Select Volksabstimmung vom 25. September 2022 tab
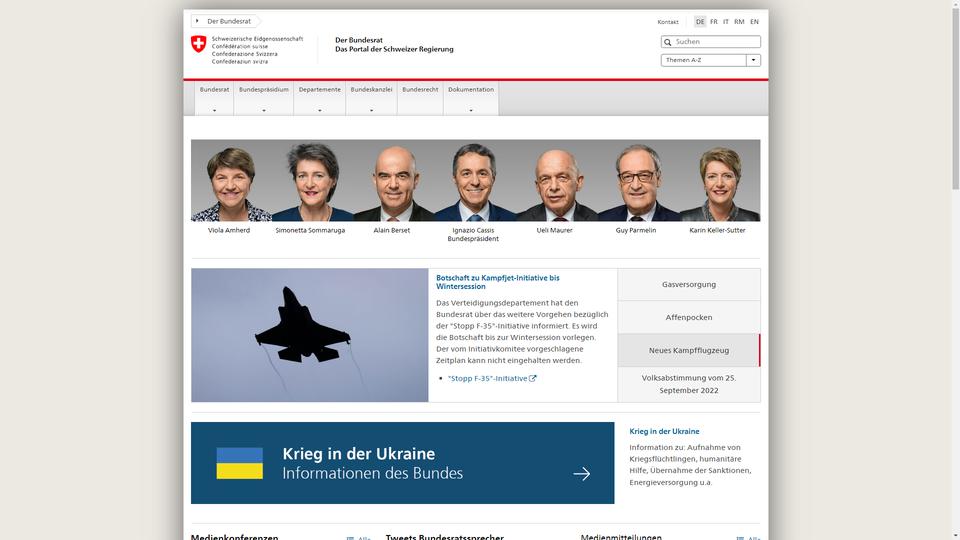 pyautogui.click(x=689, y=384)
